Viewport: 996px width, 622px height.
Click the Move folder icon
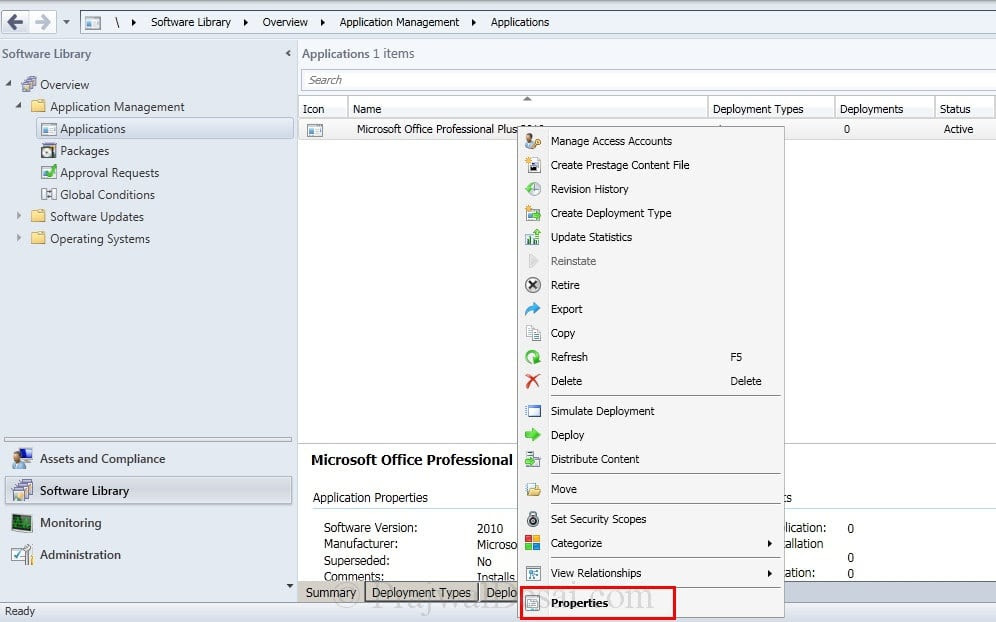pos(533,489)
